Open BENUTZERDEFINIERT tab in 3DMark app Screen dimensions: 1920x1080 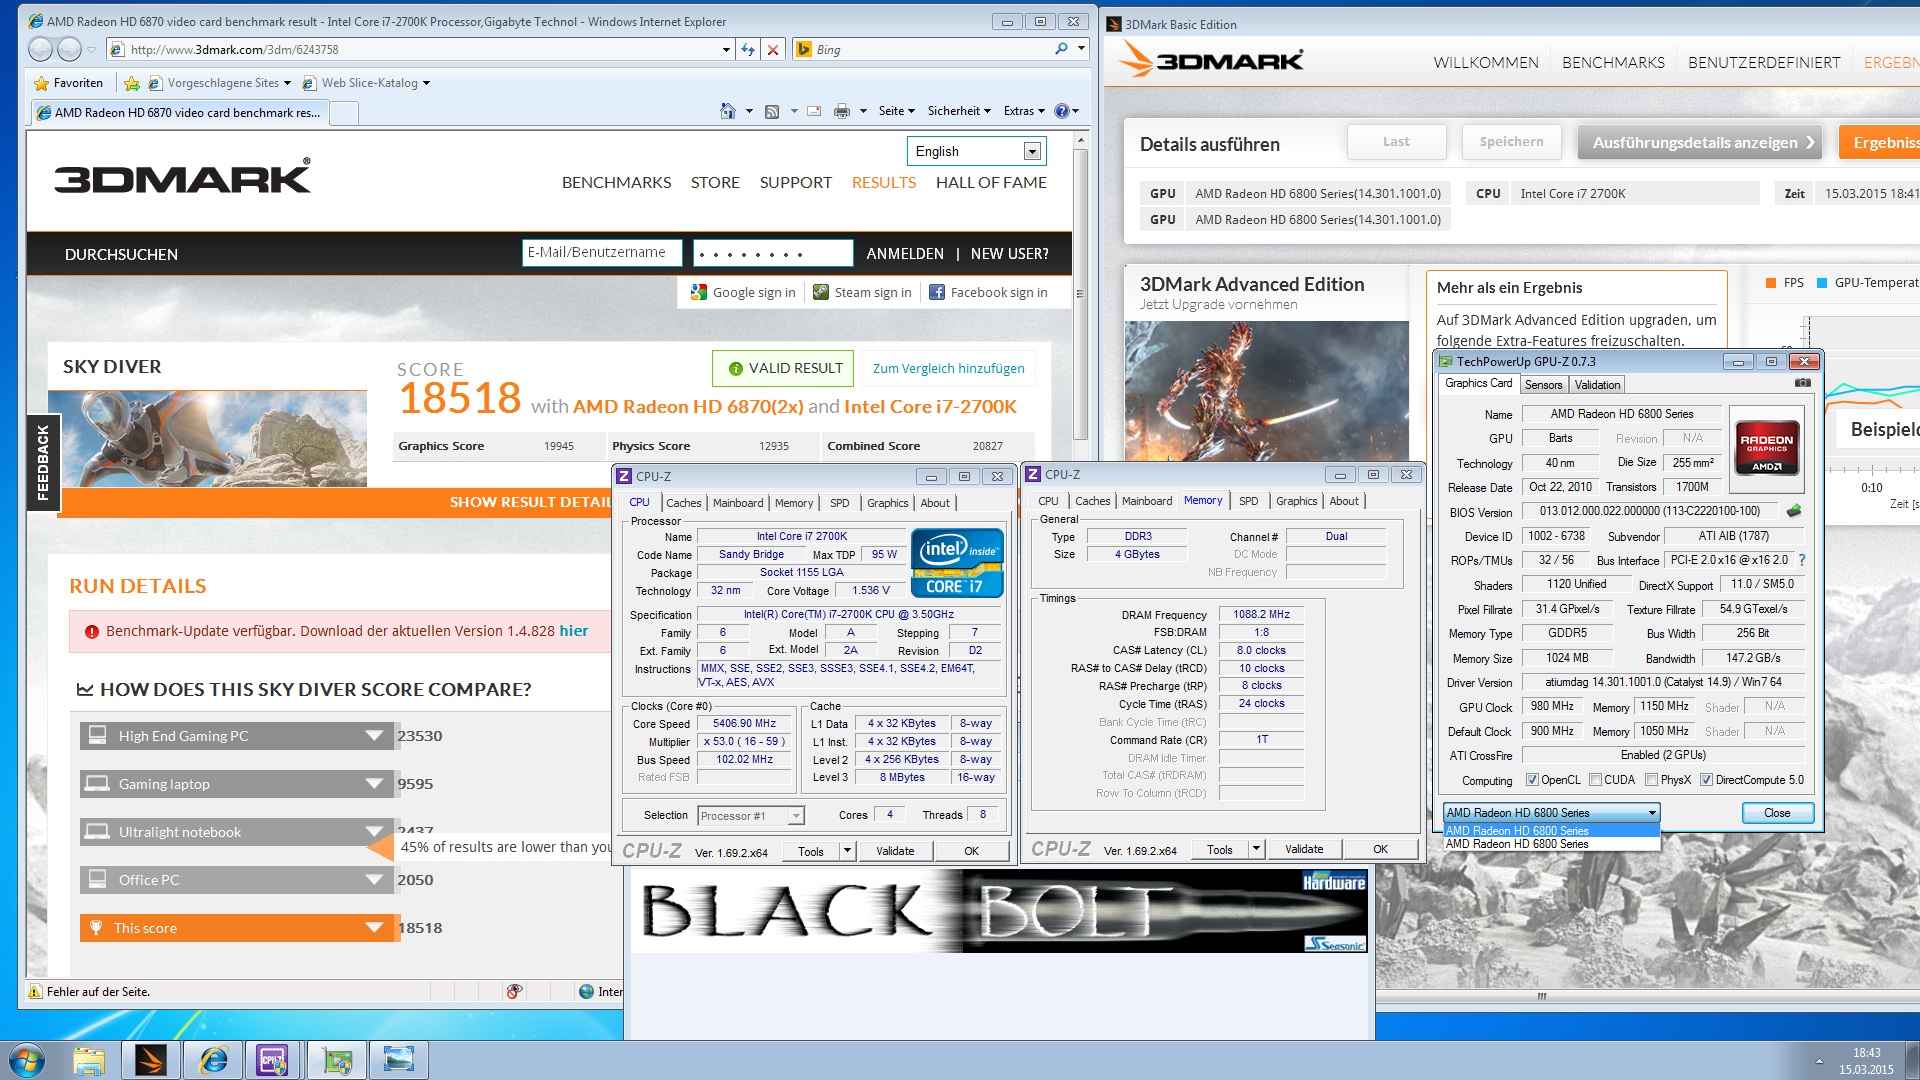pyautogui.click(x=1764, y=62)
